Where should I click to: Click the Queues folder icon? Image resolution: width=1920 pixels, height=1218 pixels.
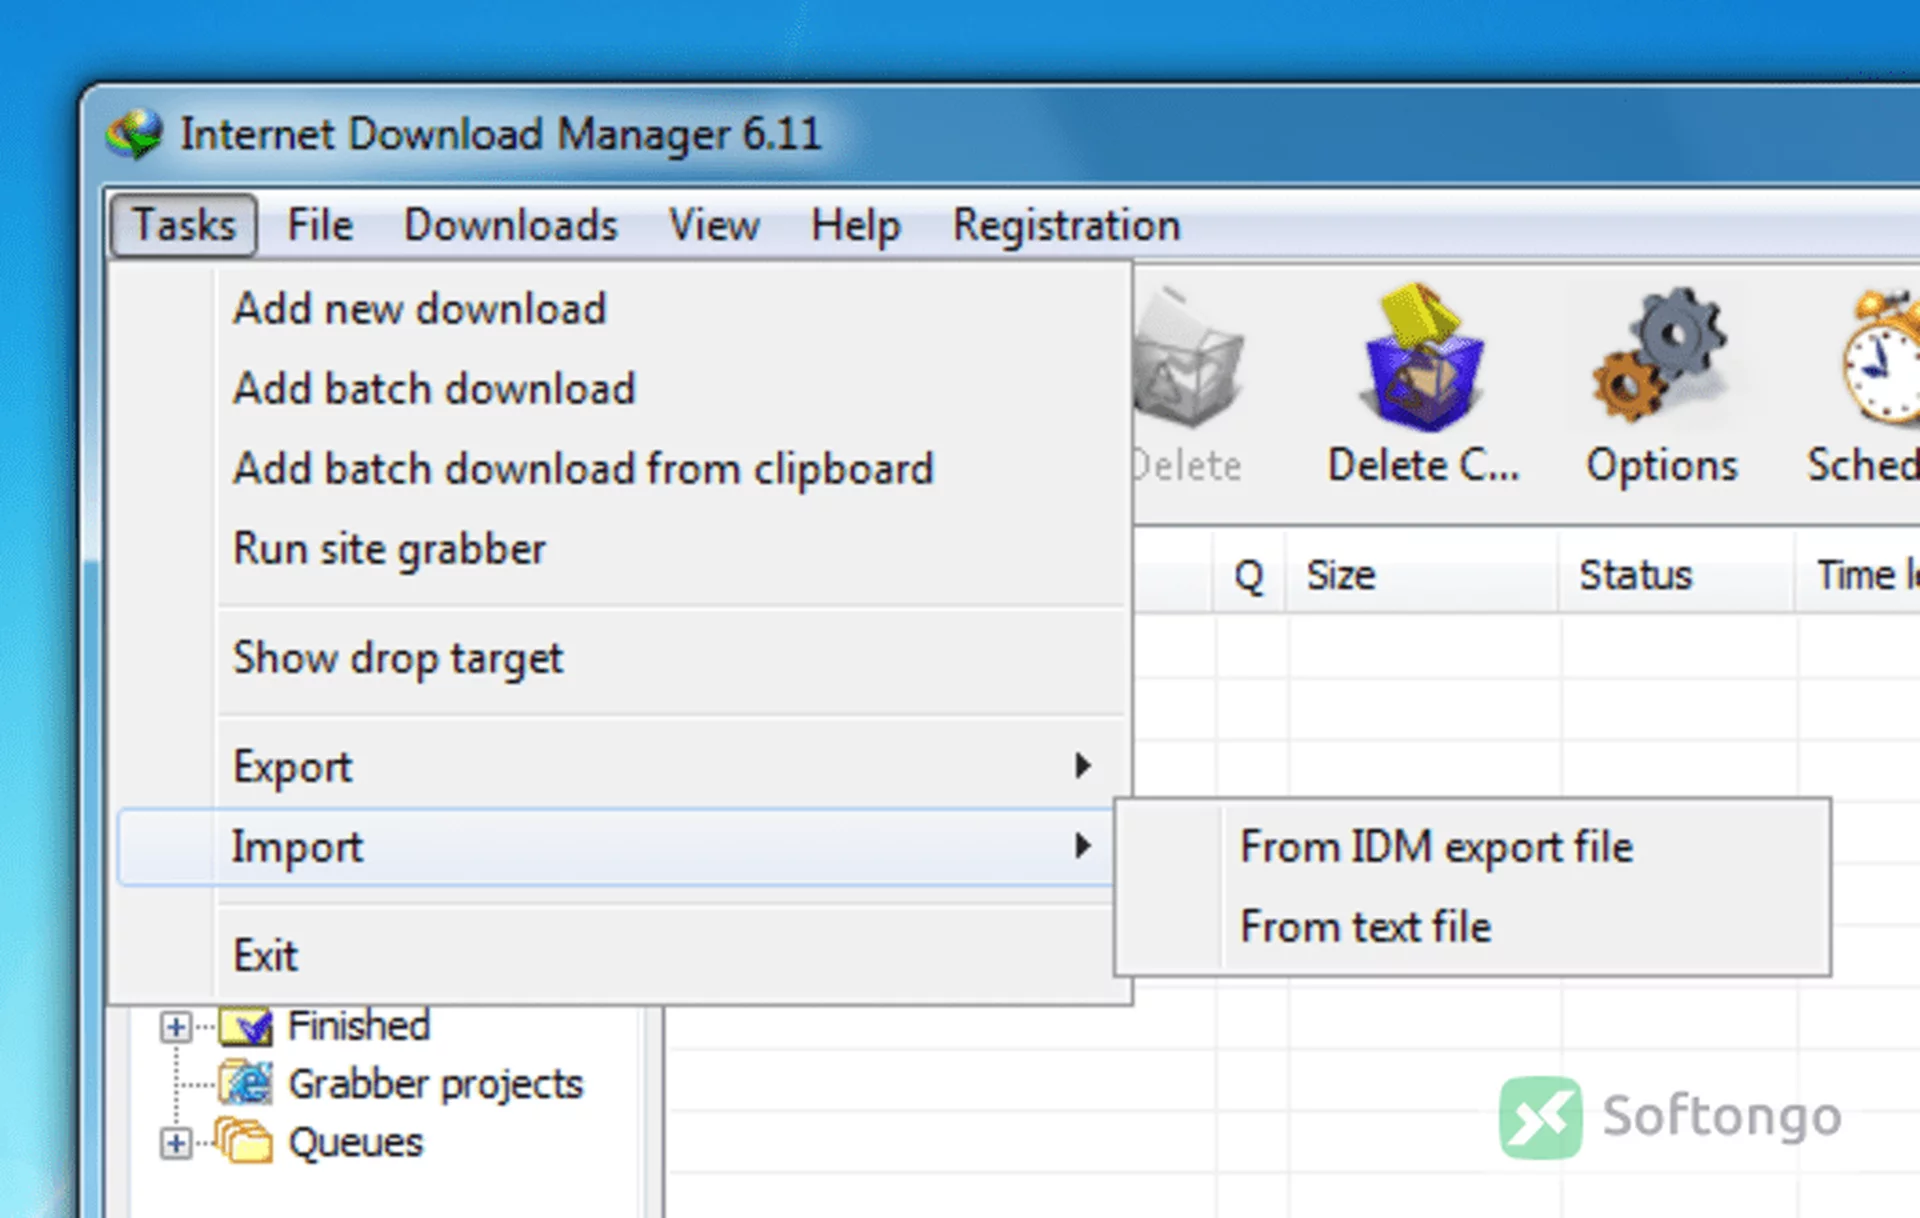pos(243,1141)
